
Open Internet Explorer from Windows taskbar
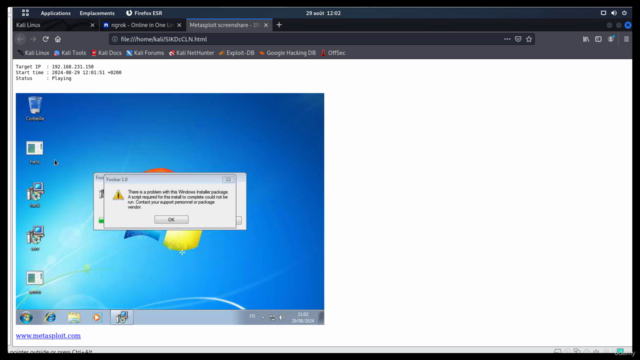50,317
